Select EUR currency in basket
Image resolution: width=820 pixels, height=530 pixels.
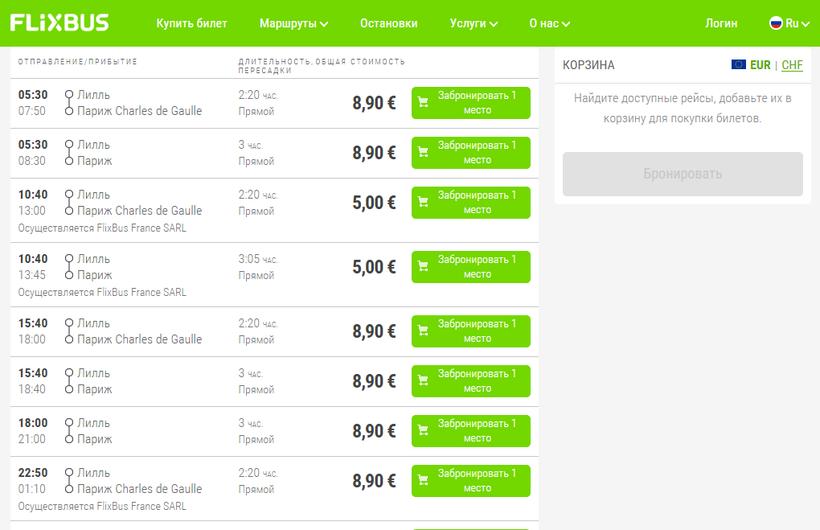pos(760,65)
